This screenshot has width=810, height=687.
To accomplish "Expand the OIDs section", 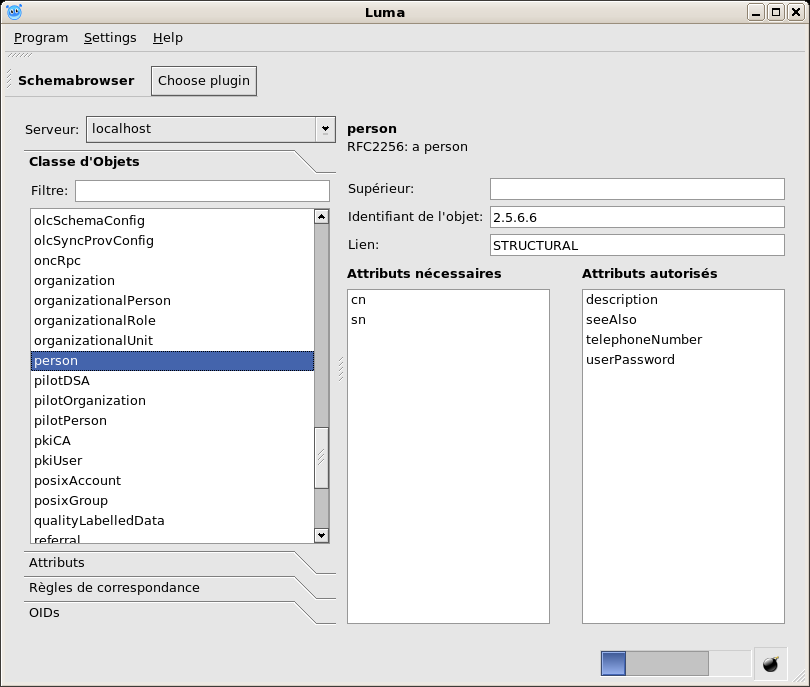I will [44, 613].
